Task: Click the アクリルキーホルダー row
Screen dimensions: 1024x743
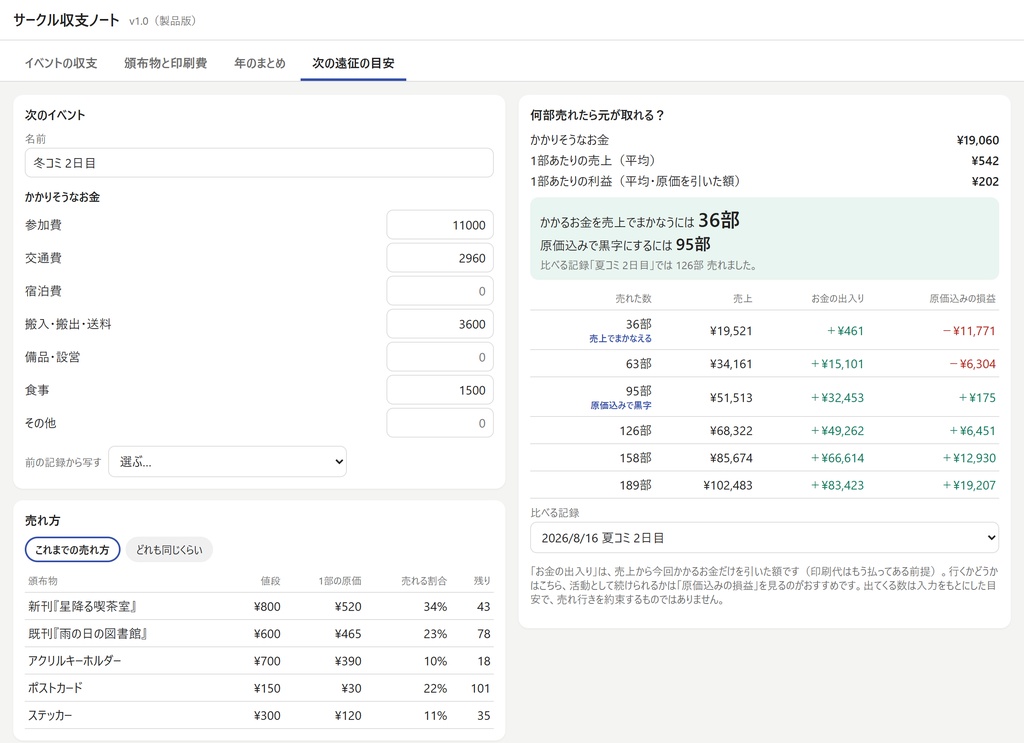Action: [x=259, y=661]
